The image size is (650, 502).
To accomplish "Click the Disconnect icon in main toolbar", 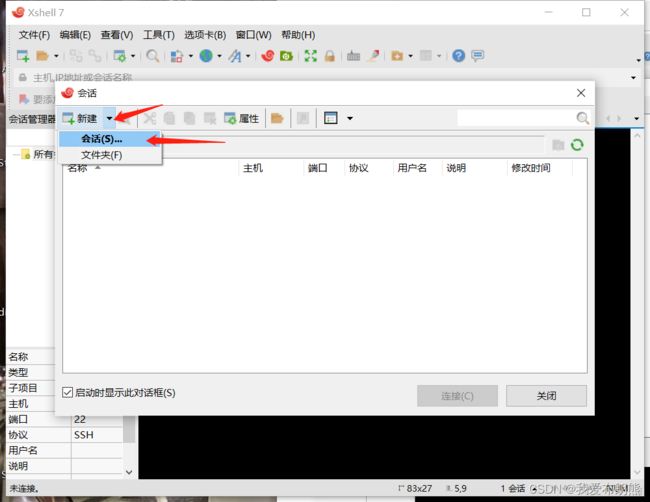I will tap(76, 56).
